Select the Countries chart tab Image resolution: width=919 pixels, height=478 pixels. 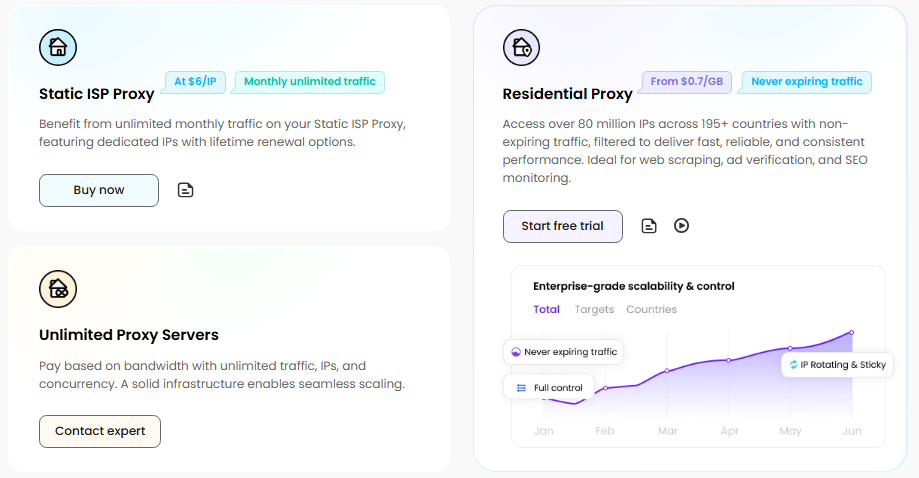[x=651, y=309]
